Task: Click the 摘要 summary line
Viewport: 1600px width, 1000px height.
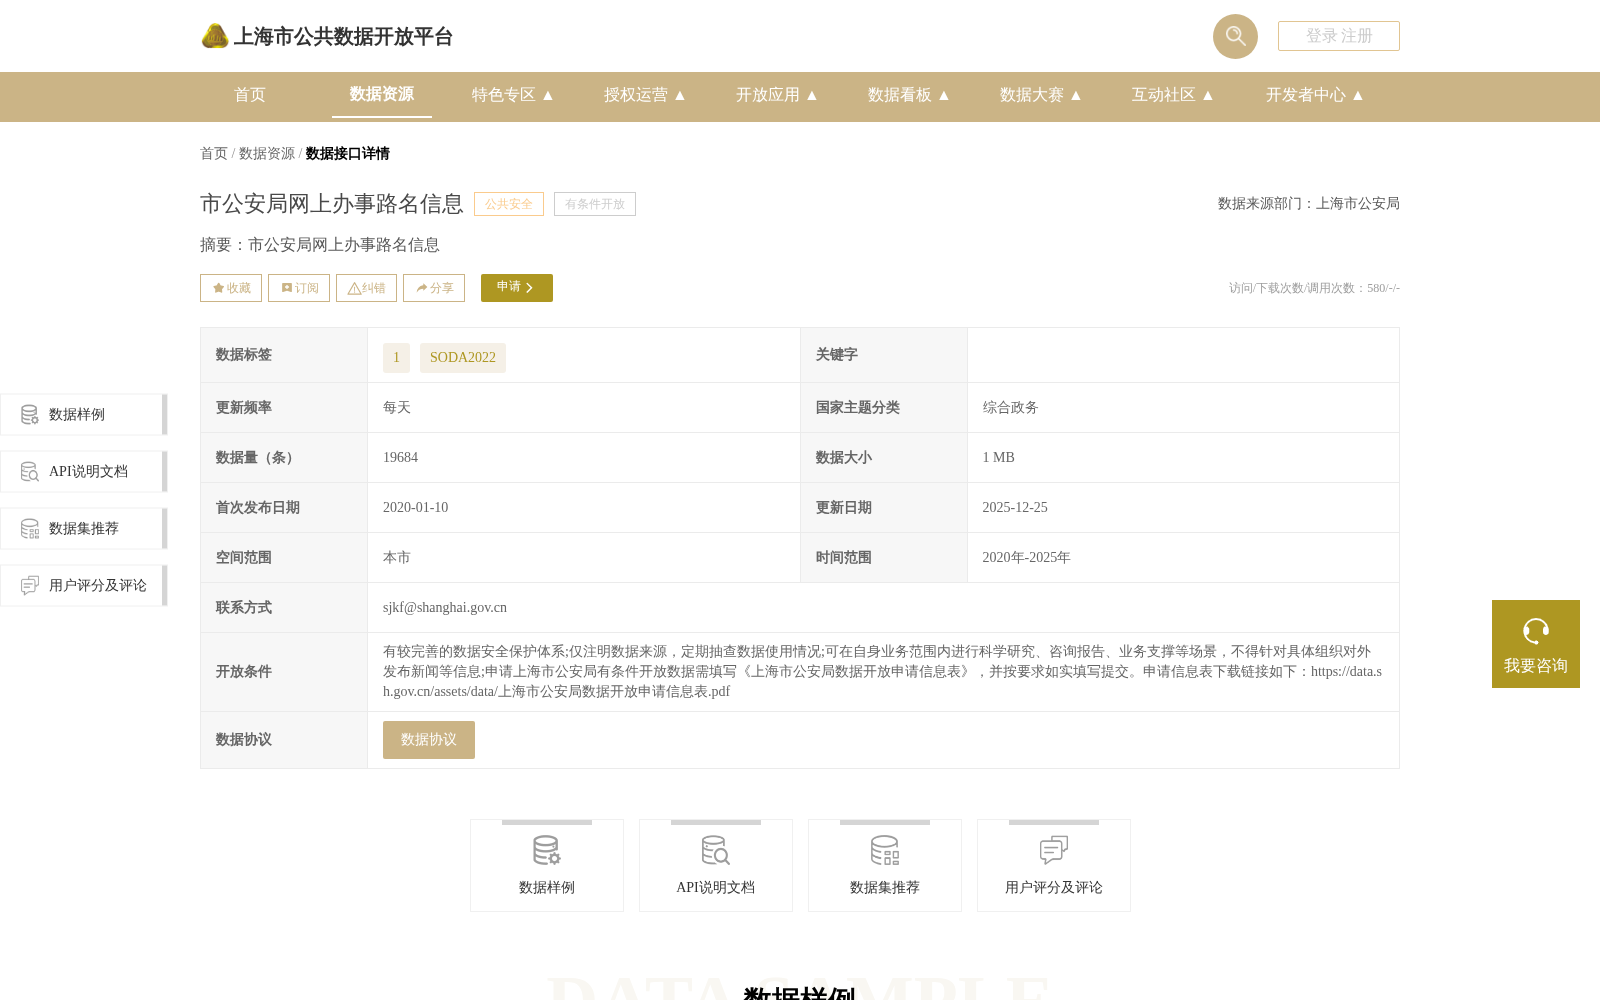Action: [320, 245]
